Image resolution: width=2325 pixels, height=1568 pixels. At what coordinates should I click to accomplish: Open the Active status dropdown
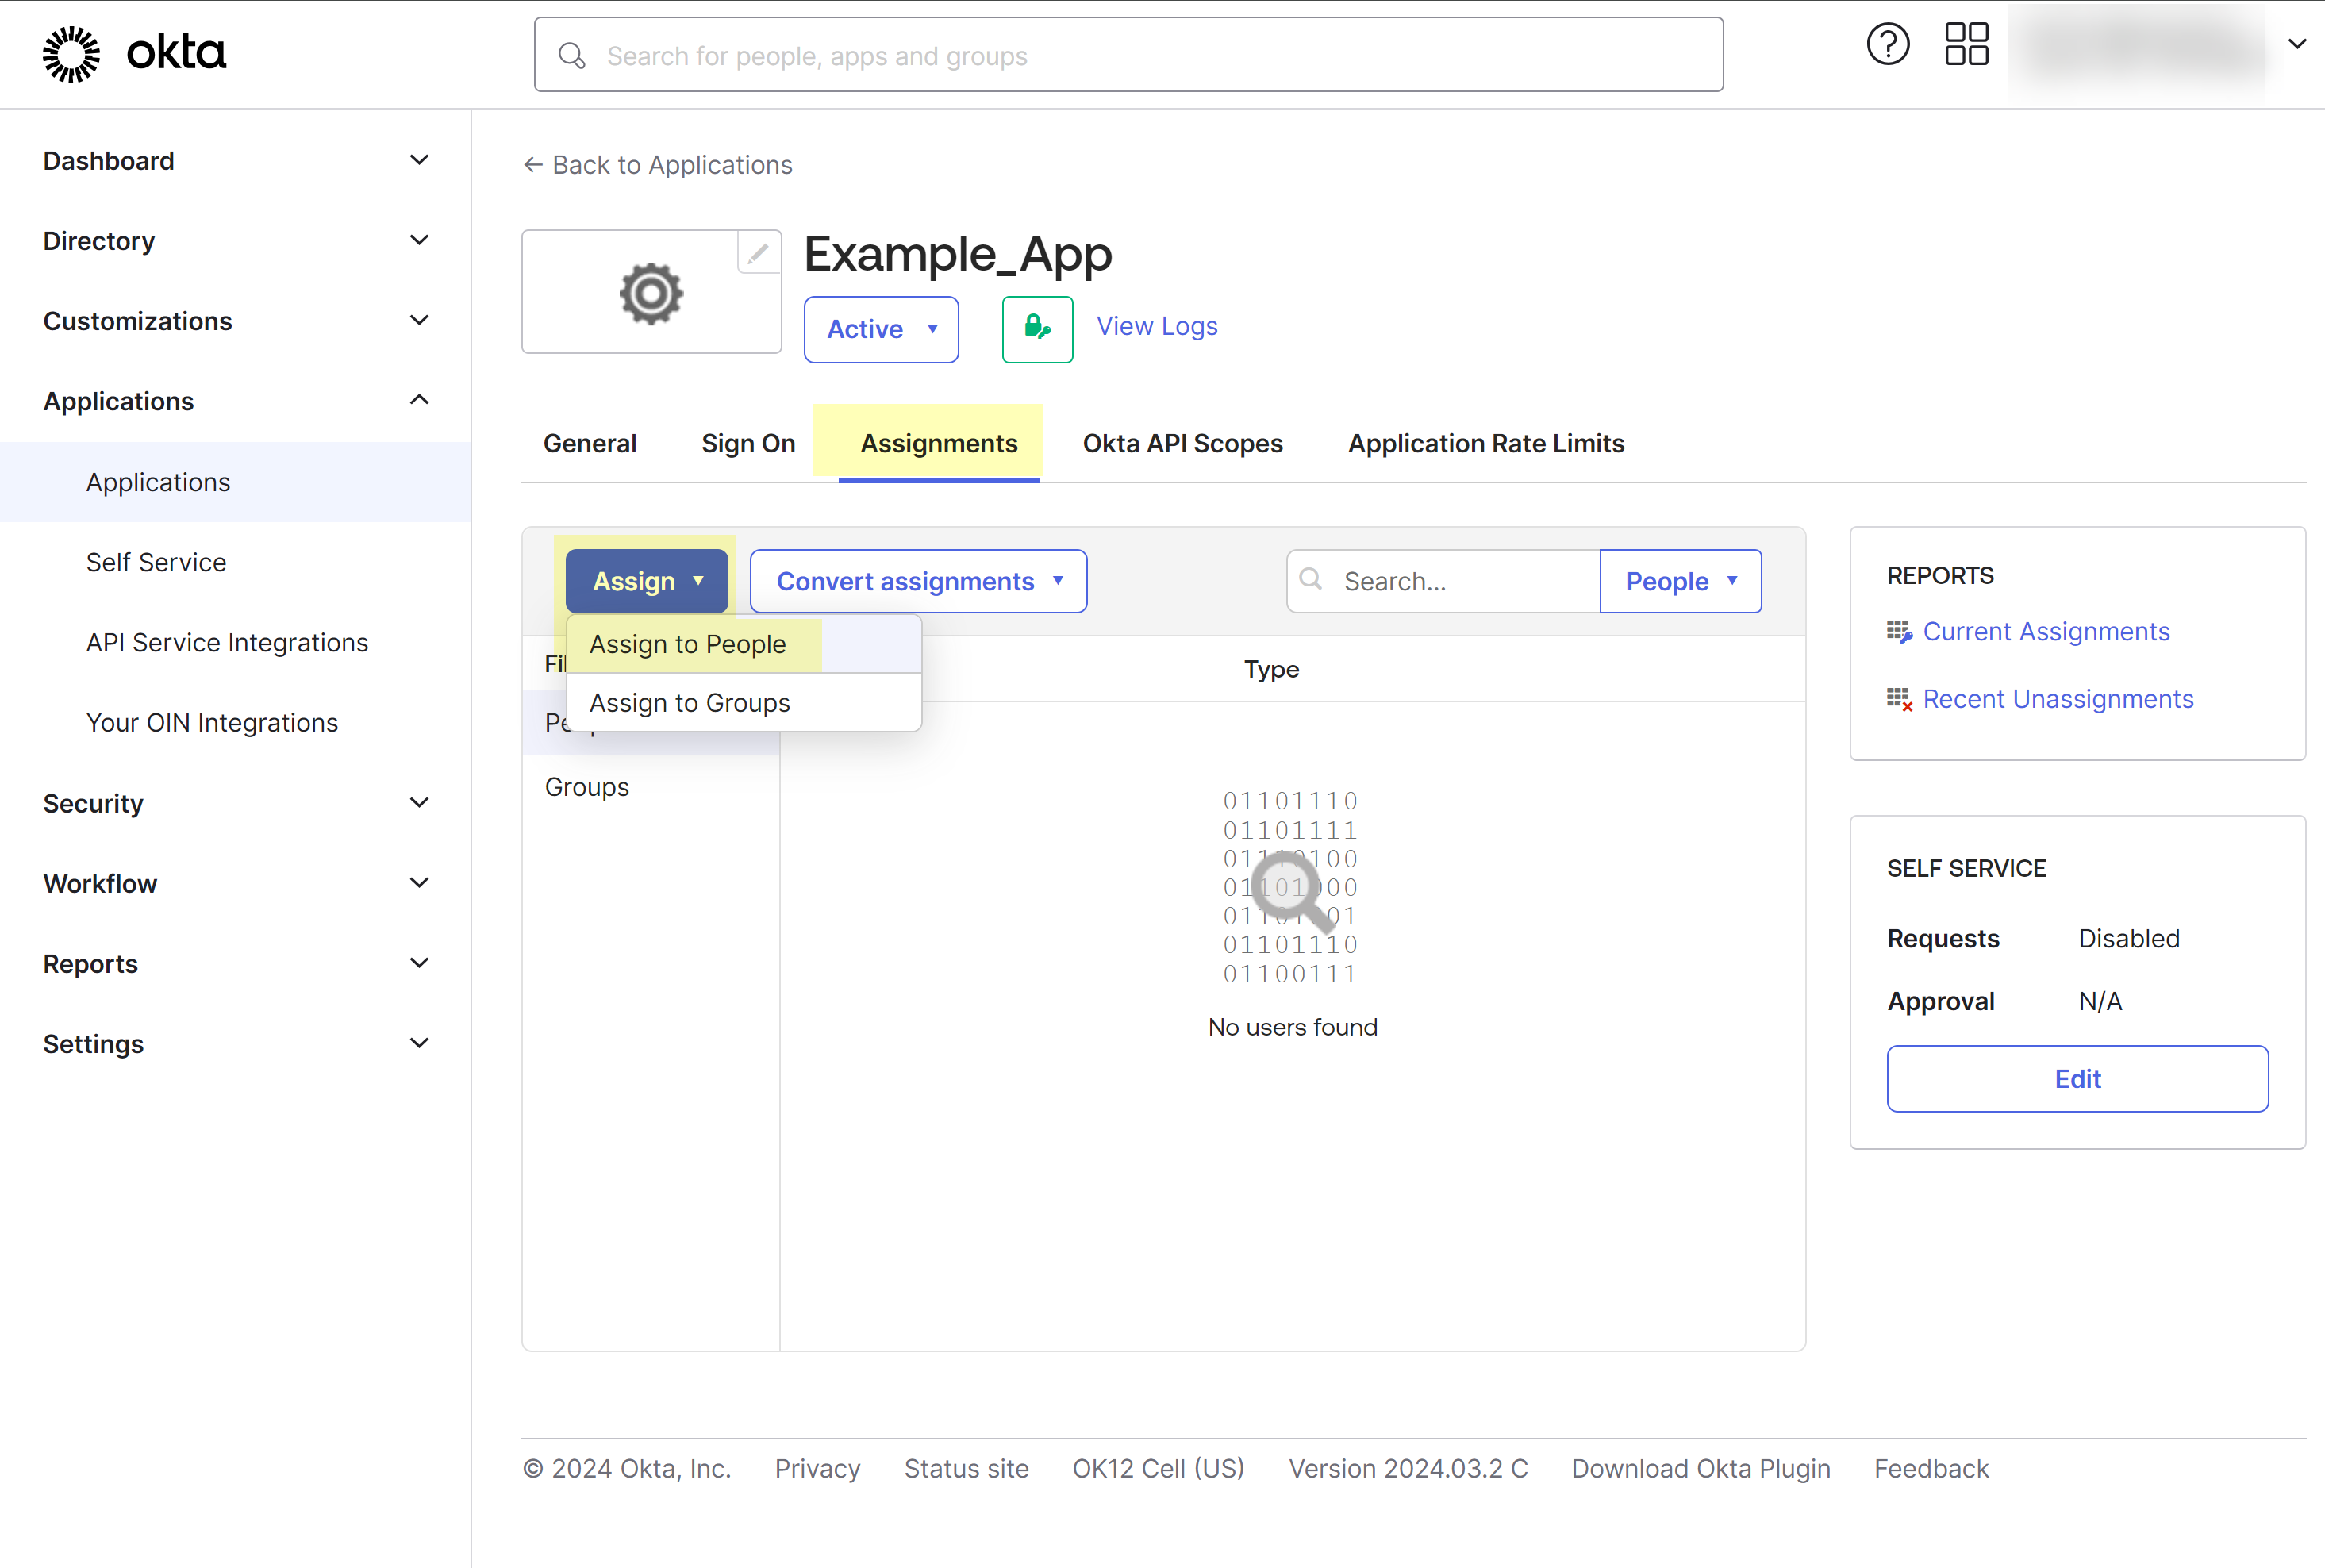point(881,329)
